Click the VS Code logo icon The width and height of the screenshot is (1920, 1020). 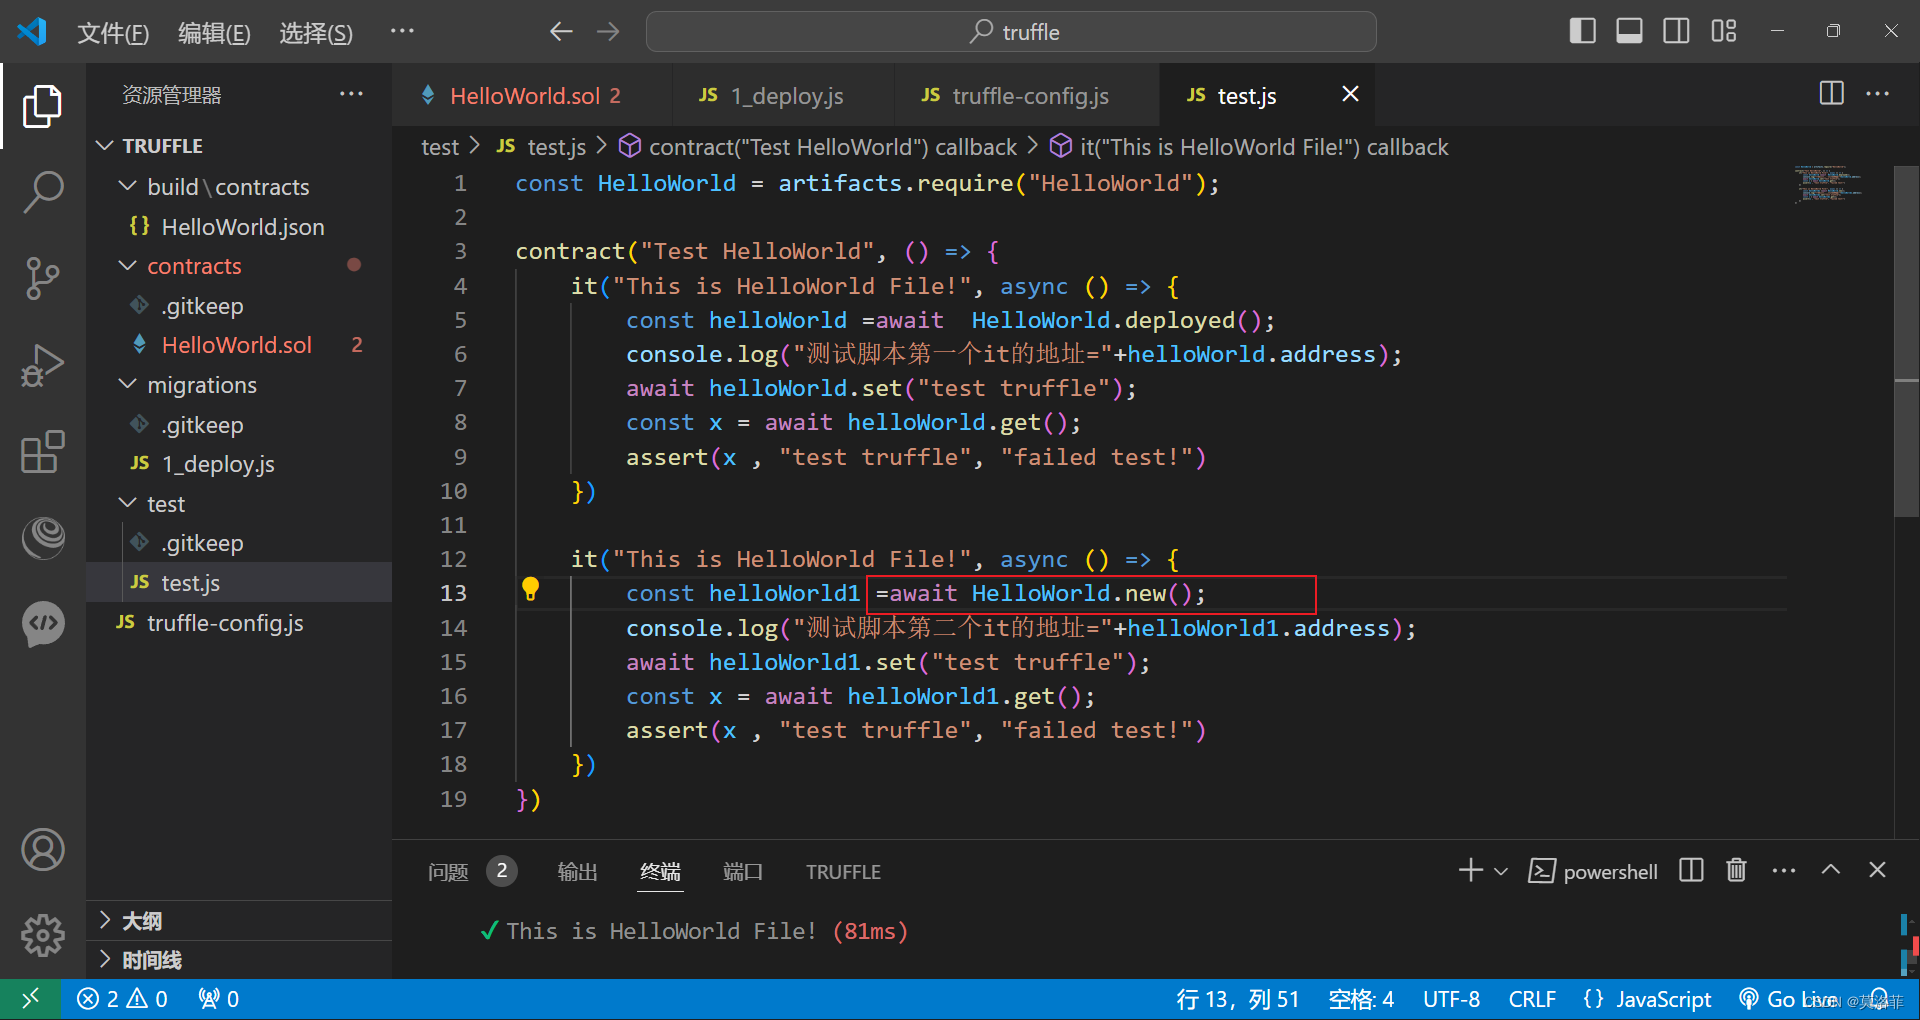click(x=32, y=31)
